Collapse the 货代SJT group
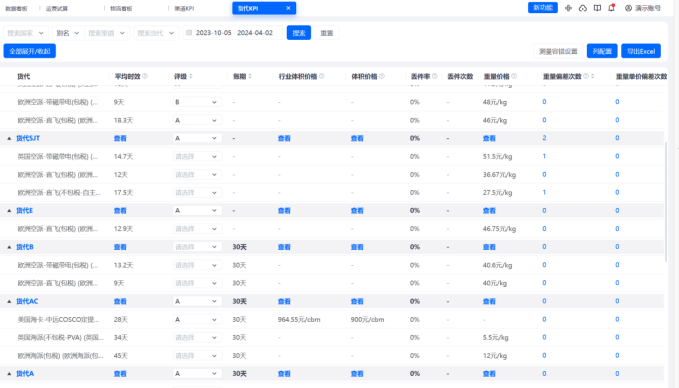 [x=9, y=139]
